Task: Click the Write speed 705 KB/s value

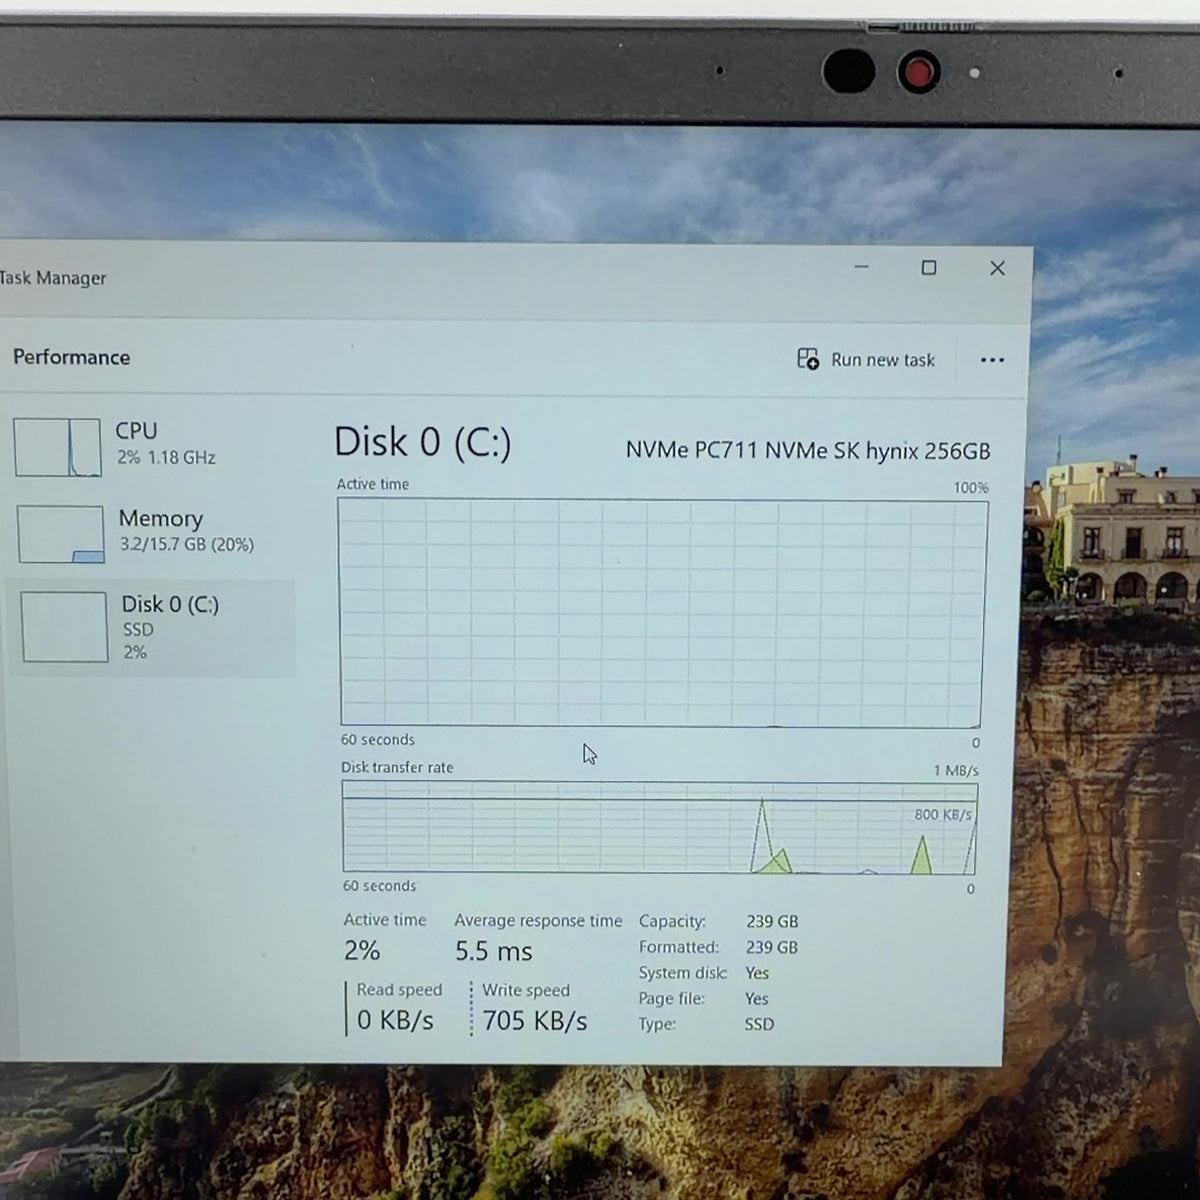Action: tap(535, 1021)
